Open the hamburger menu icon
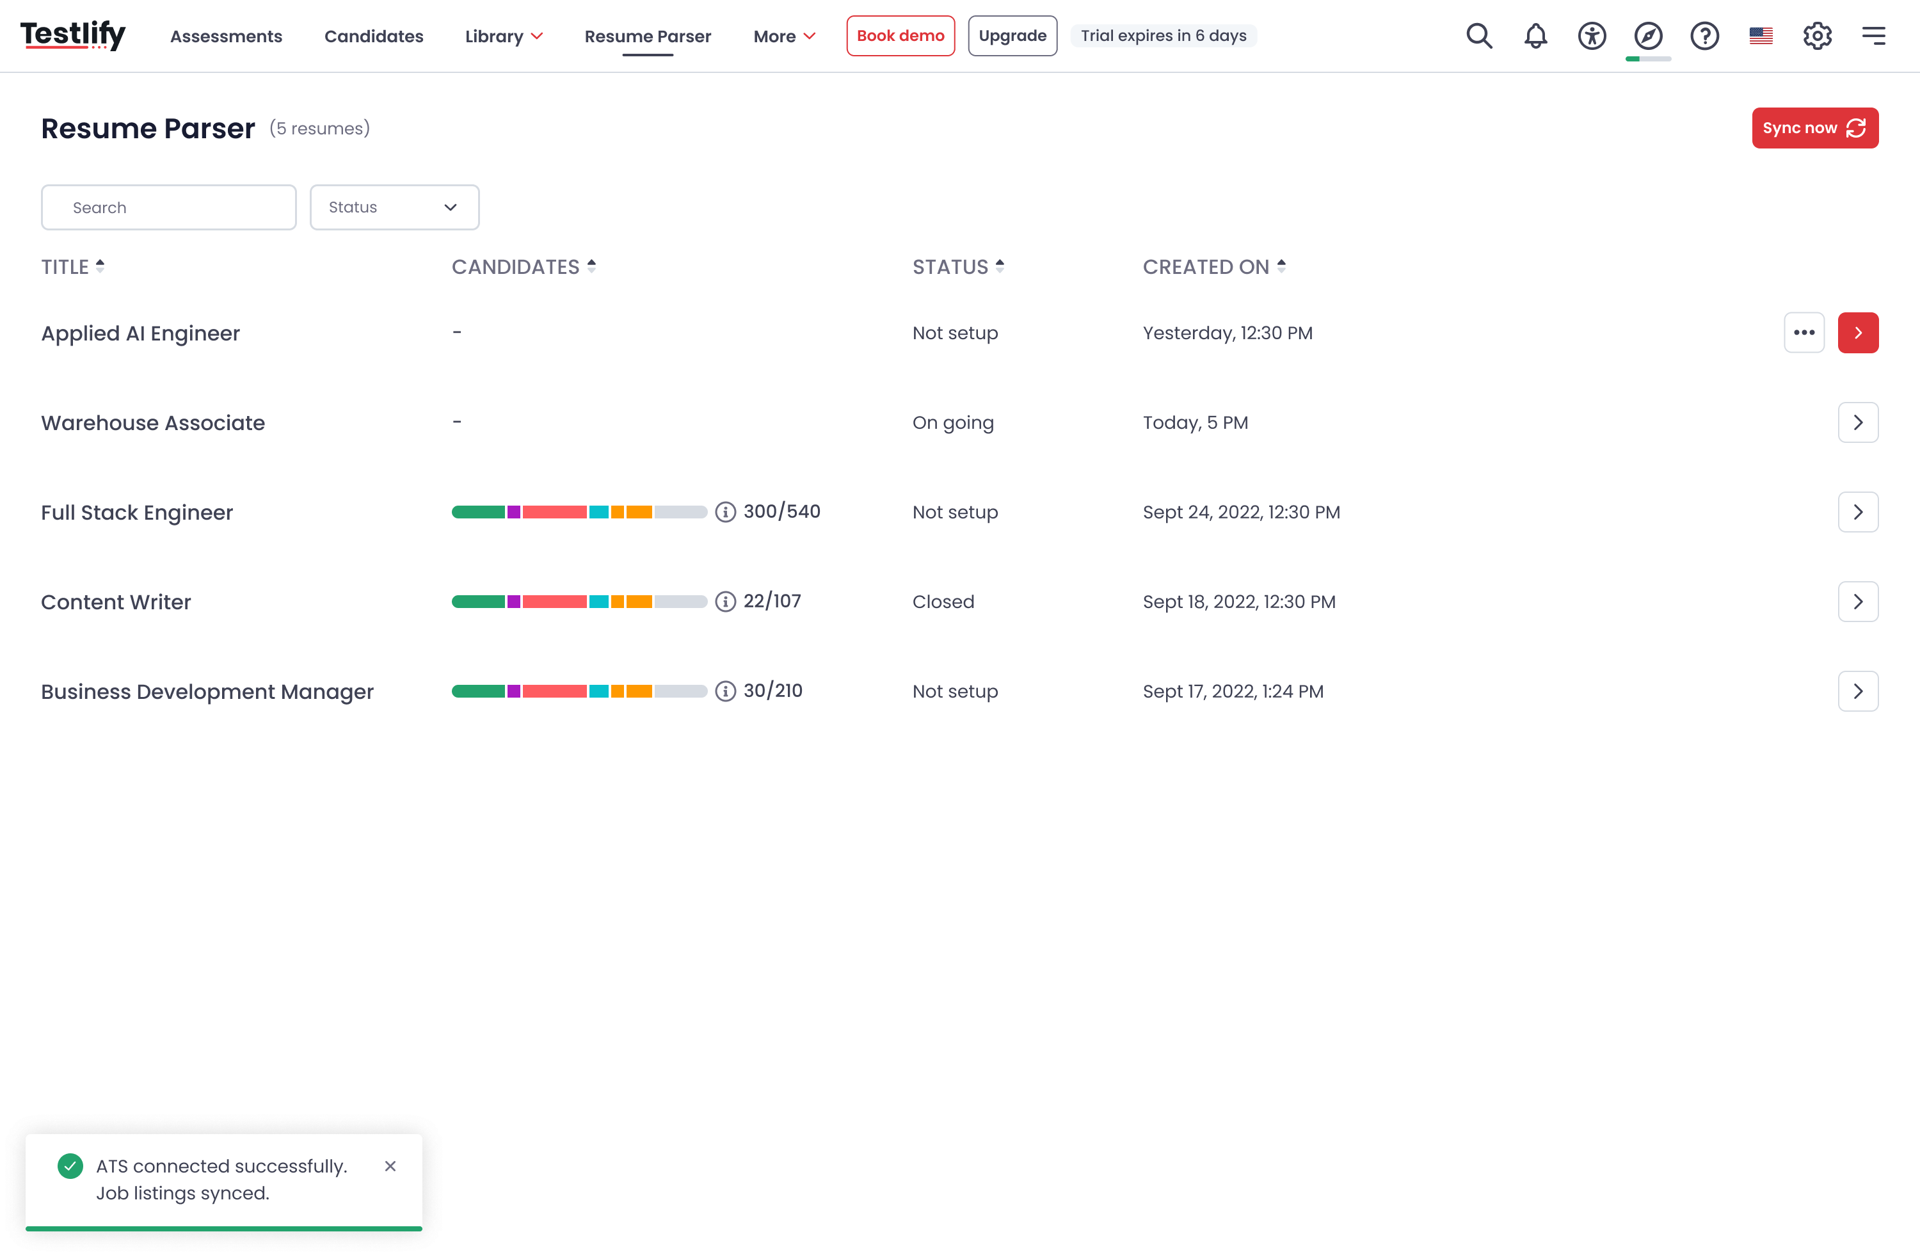Screen dimensions: 1920x1257 tap(1873, 36)
